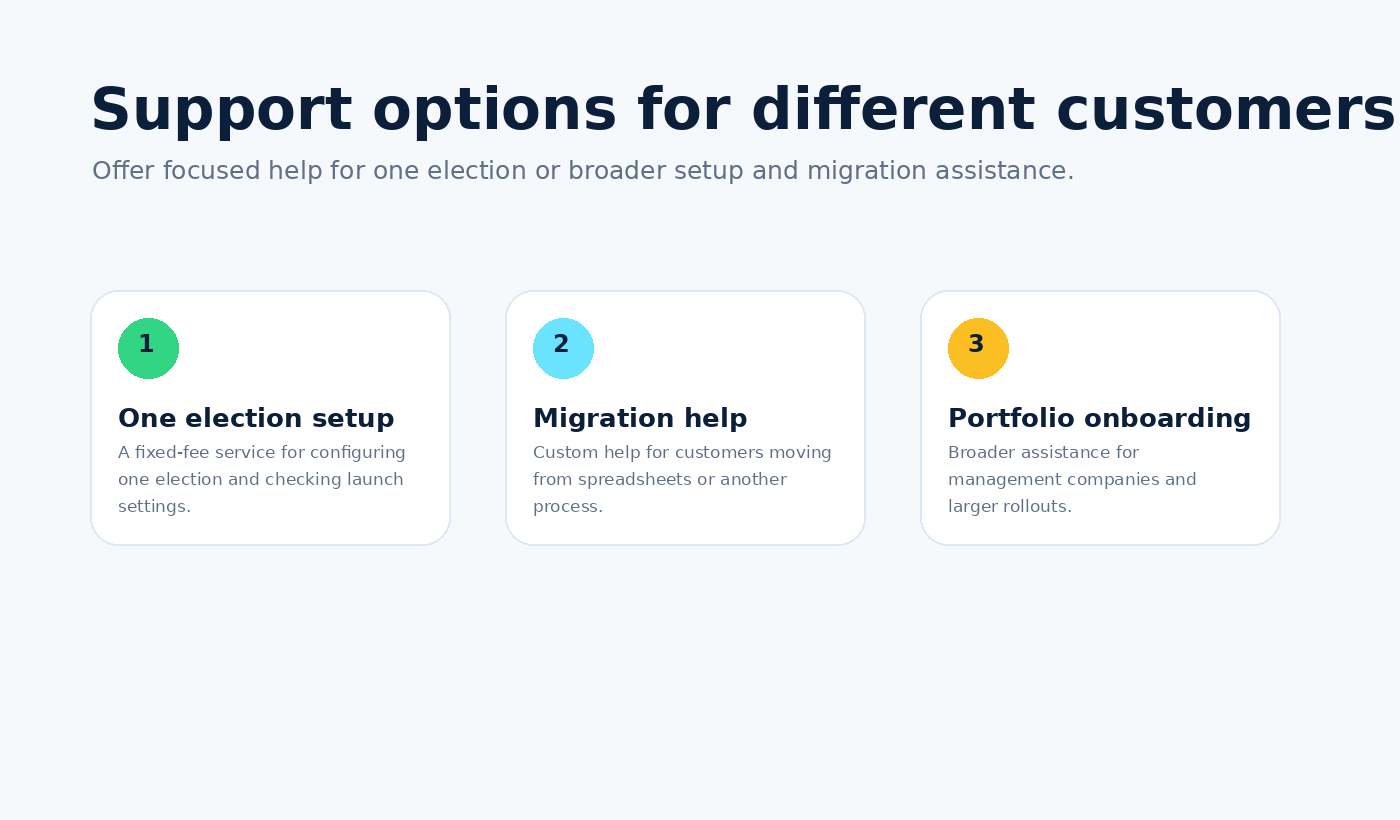The image size is (1400, 820).
Task: Click the word 'process.' in Migration card
Action: click(568, 507)
